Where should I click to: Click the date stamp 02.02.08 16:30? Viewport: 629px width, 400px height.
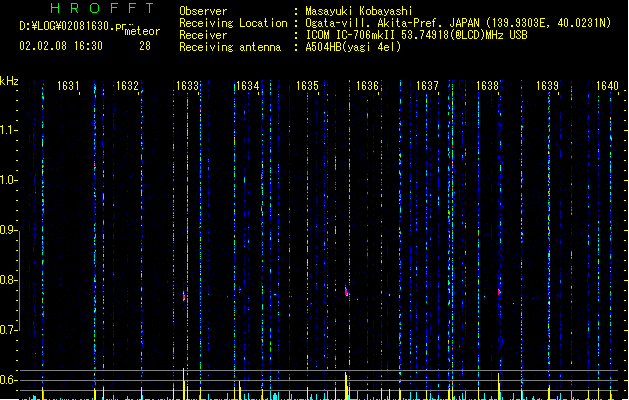61,46
